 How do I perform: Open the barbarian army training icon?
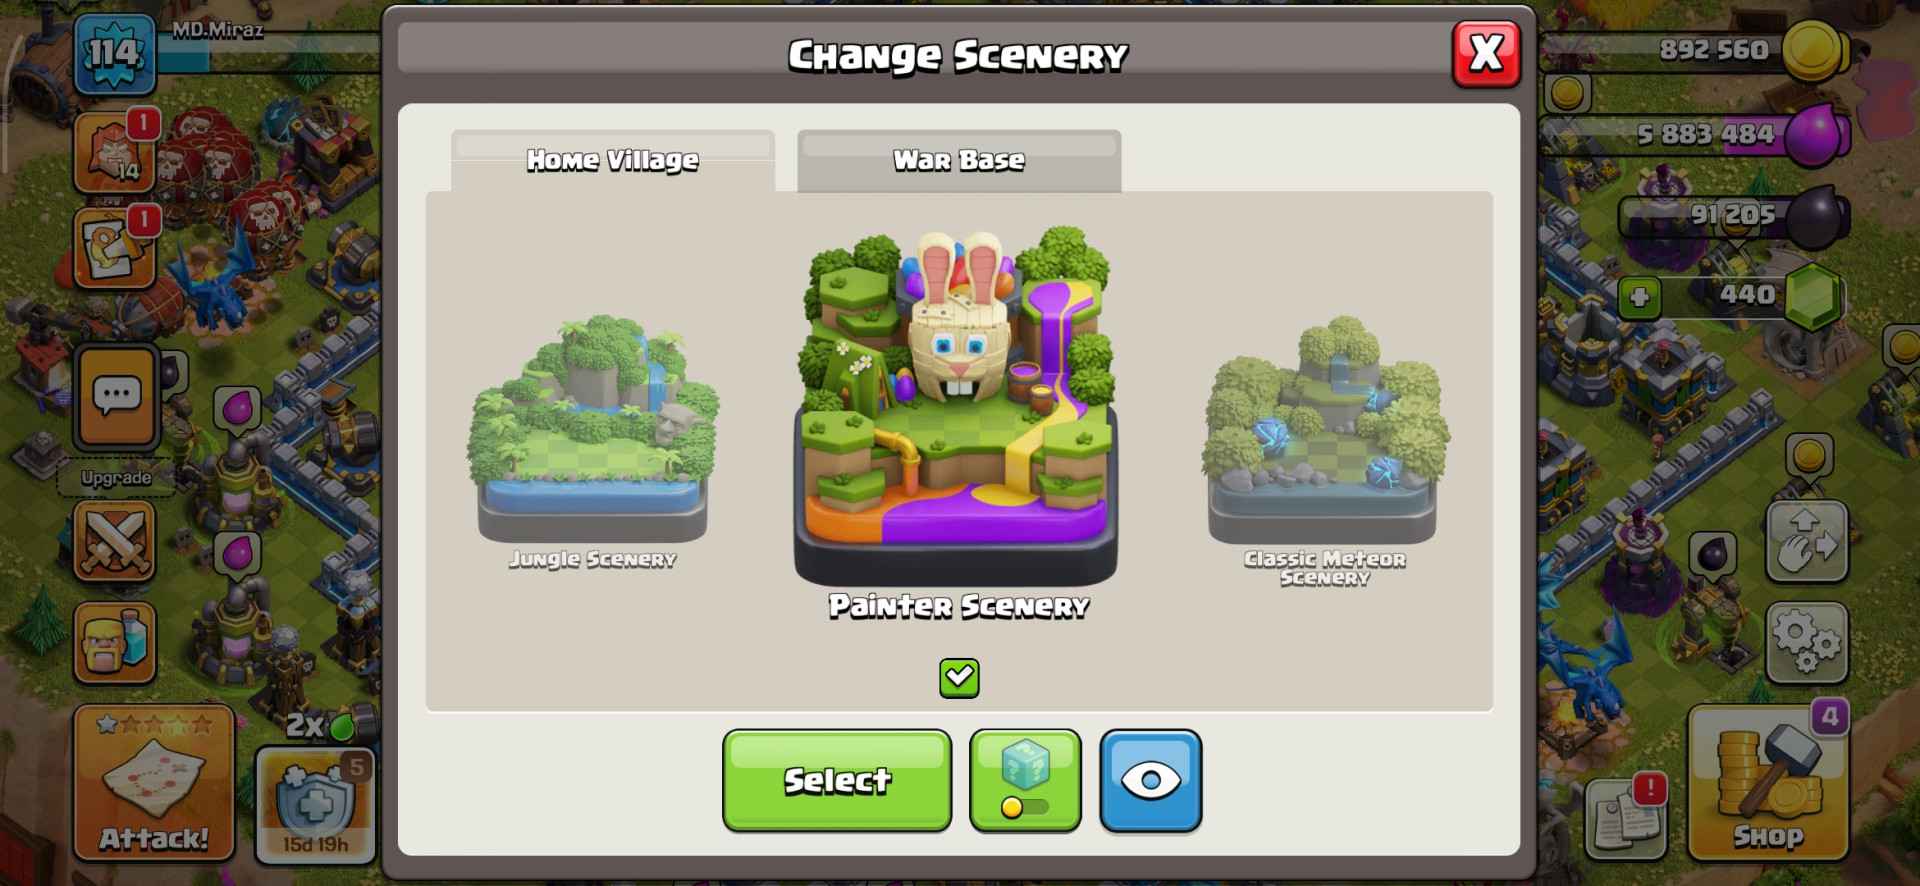click(114, 642)
